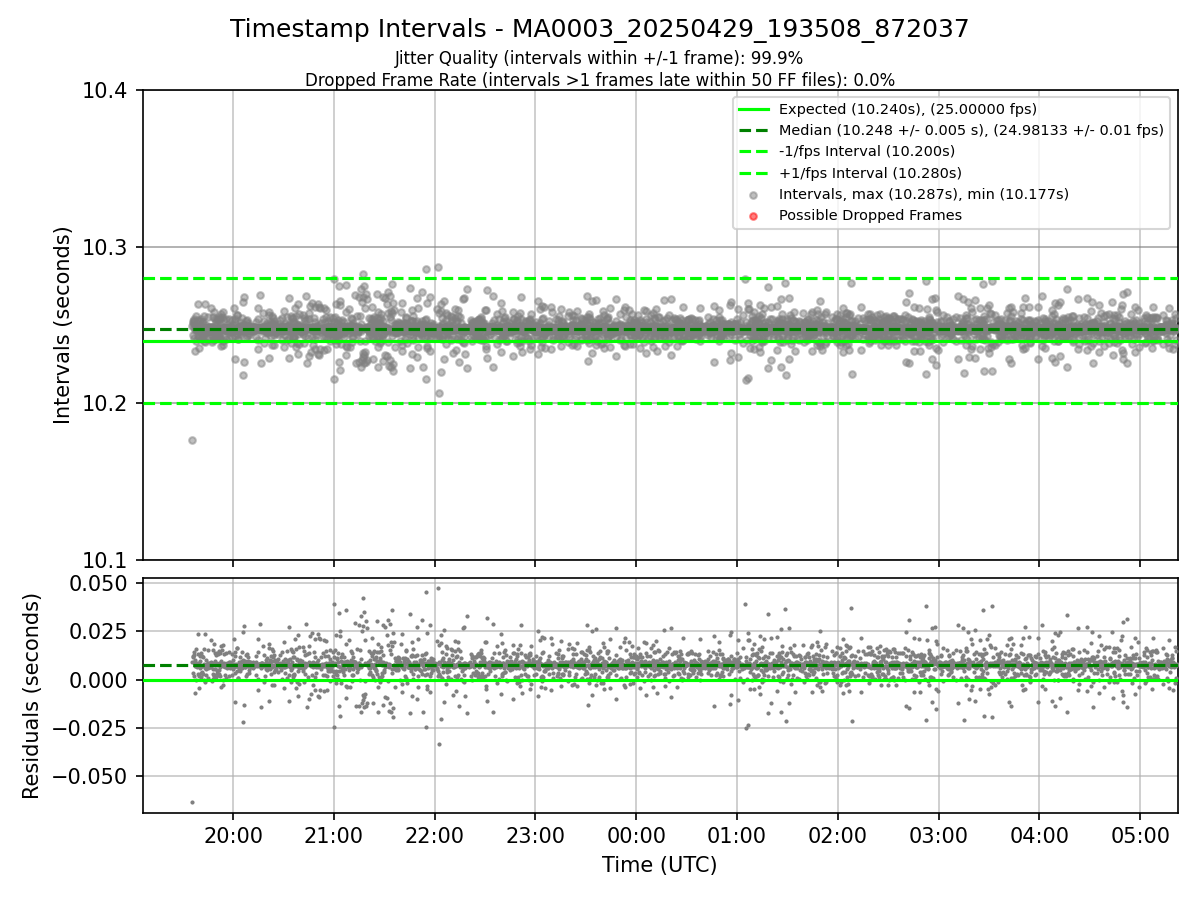
Task: Click the x-axis tick label '05:00'
Action: 1140,834
